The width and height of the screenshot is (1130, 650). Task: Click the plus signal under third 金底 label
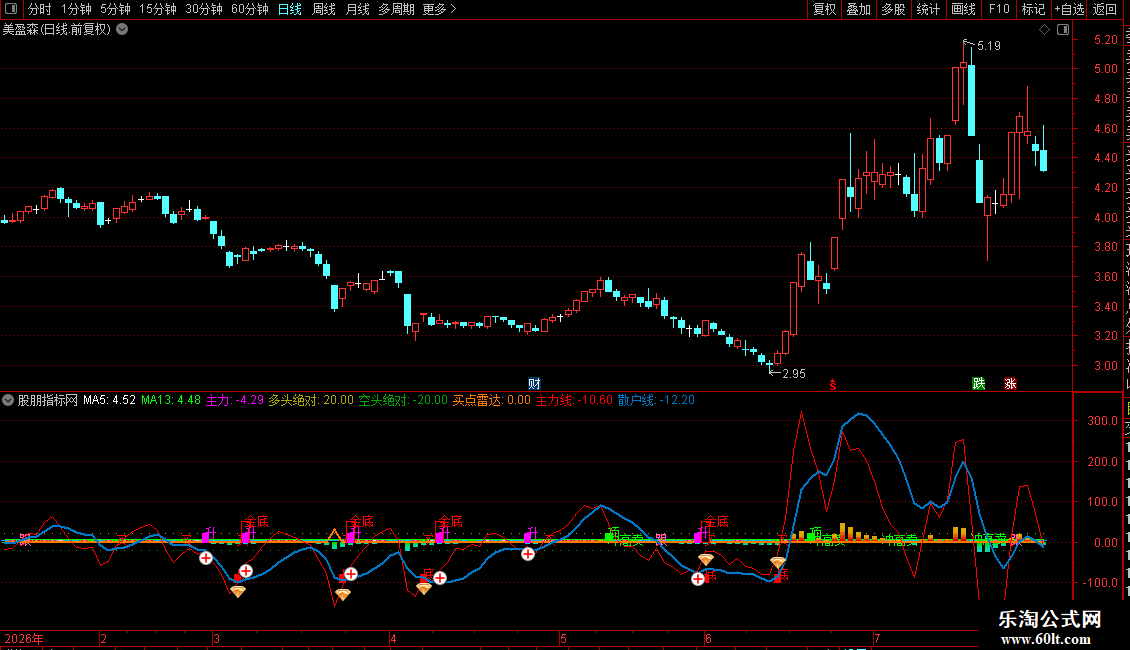[440, 577]
